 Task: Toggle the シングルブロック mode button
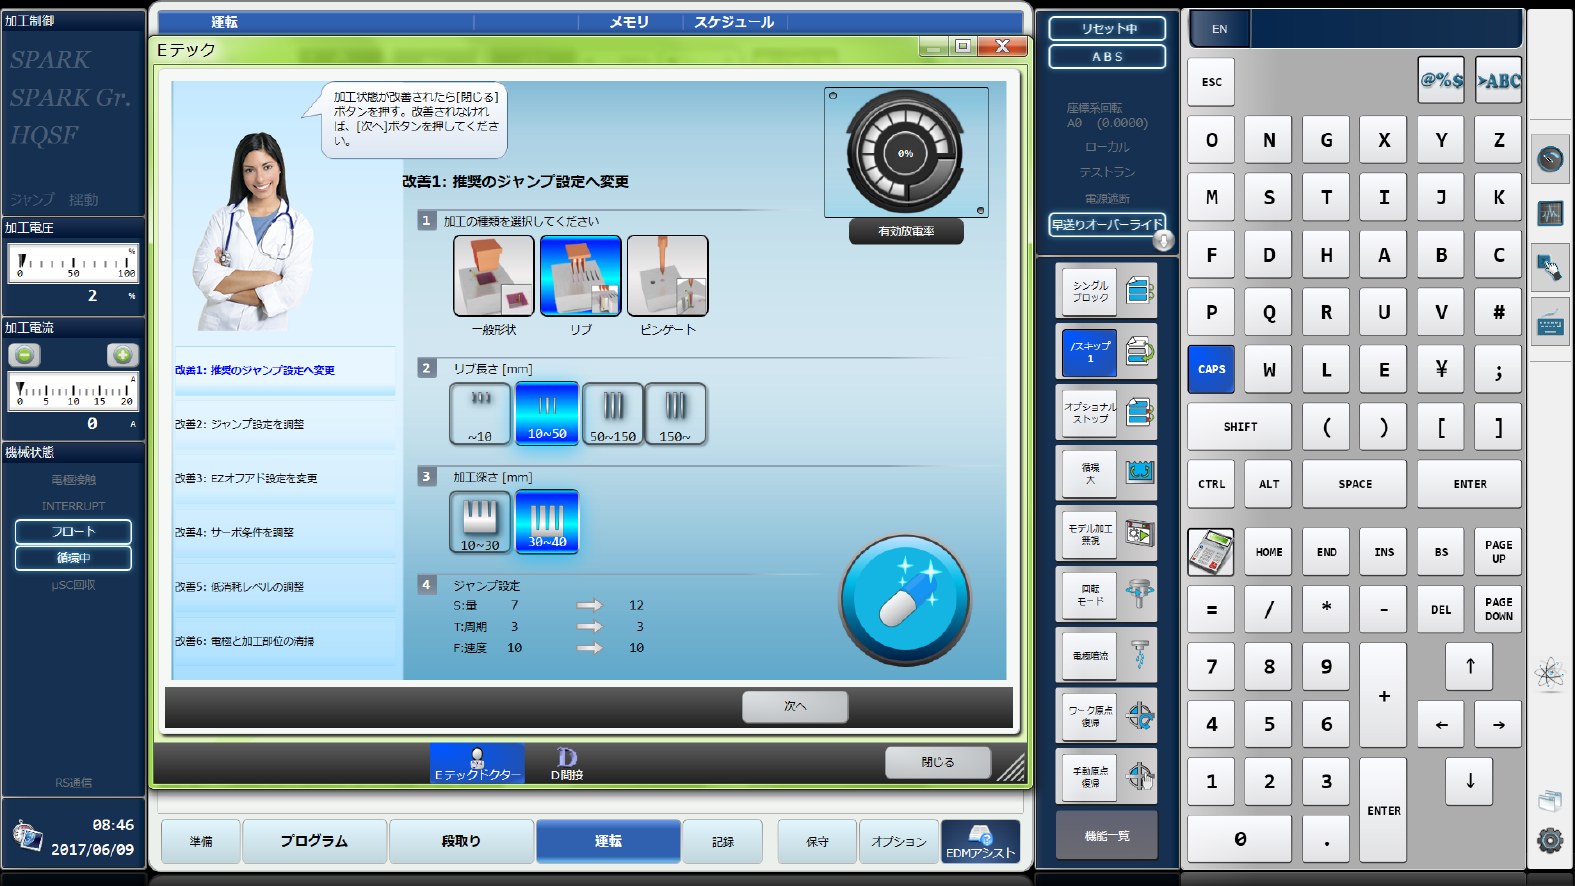(x=1106, y=291)
